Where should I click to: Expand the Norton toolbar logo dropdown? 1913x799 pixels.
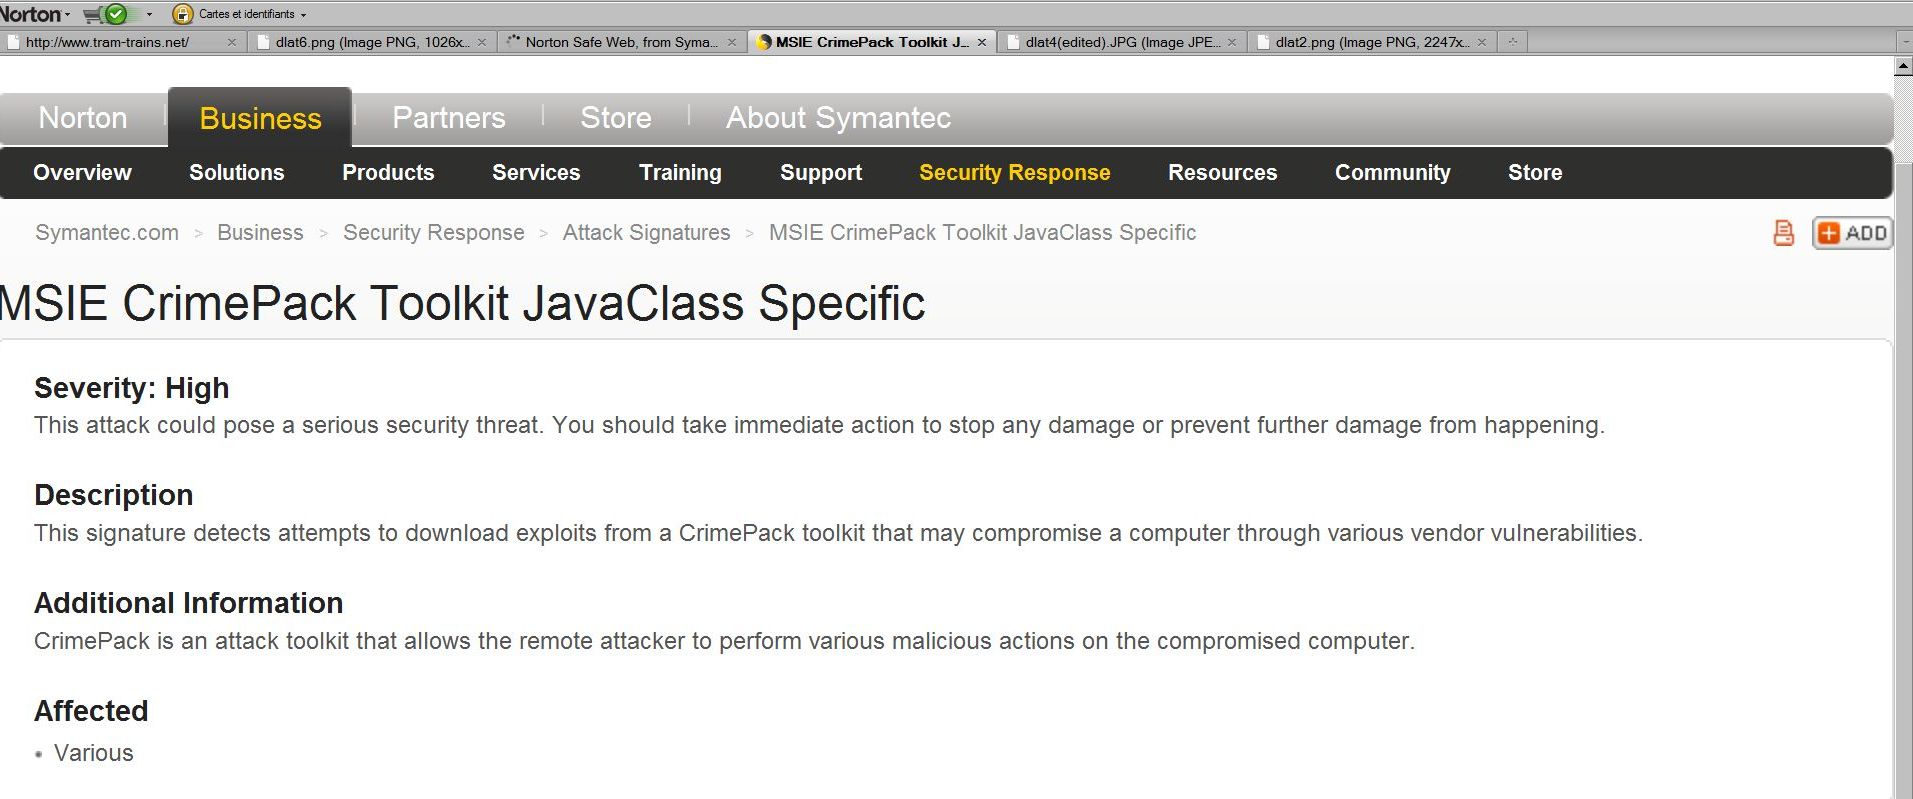pos(67,15)
